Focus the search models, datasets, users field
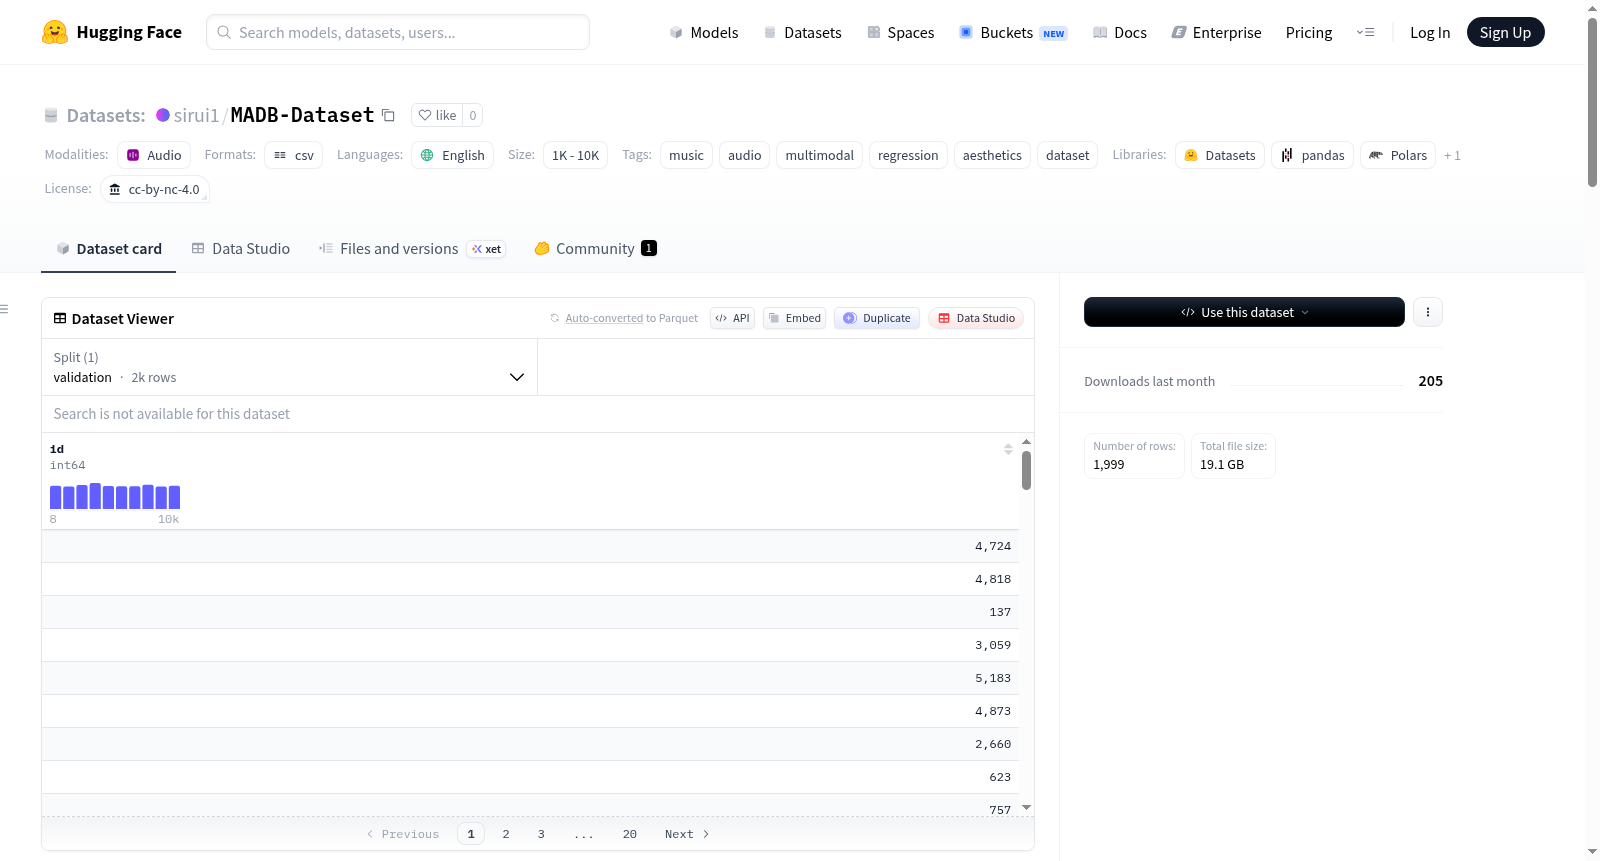The height and width of the screenshot is (861, 1600). [398, 32]
